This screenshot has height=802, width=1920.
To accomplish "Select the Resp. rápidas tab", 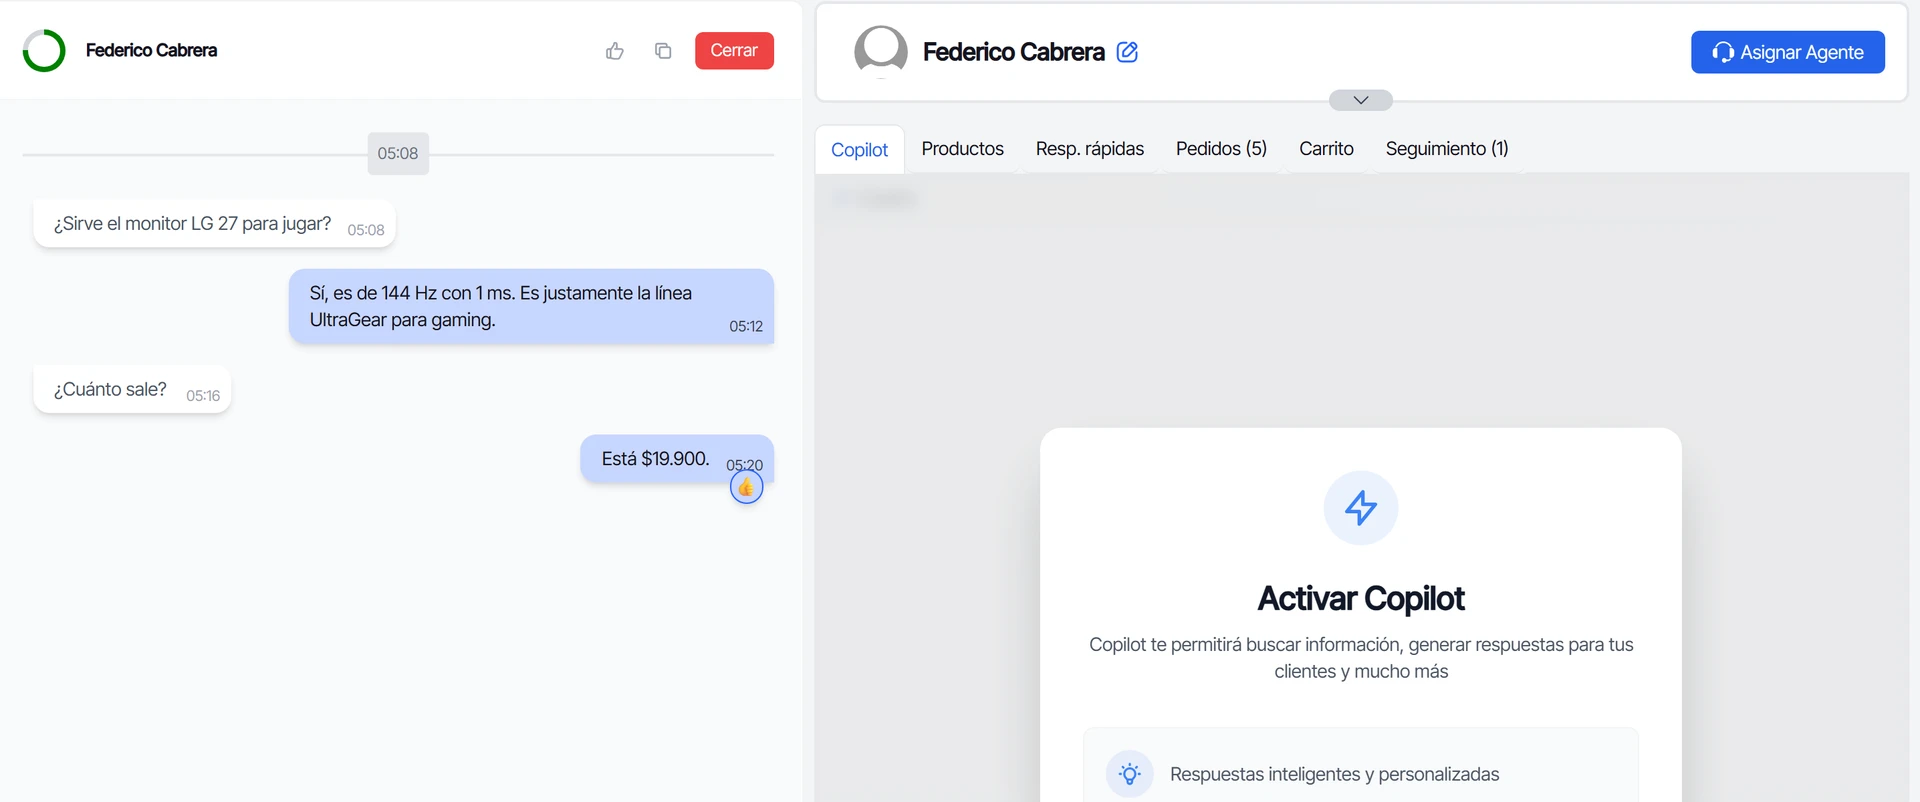I will pyautogui.click(x=1090, y=149).
